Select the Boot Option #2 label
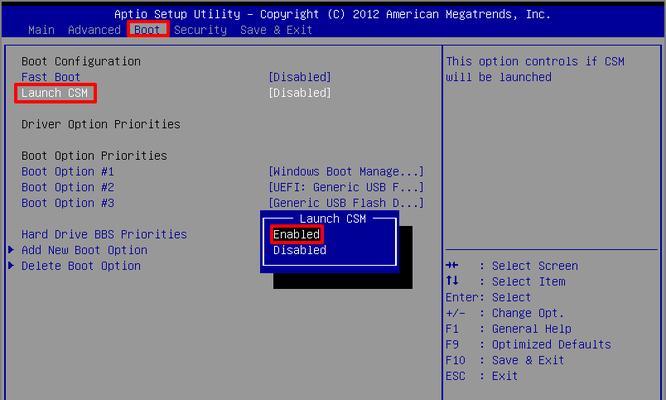666x400 pixels. [x=68, y=187]
